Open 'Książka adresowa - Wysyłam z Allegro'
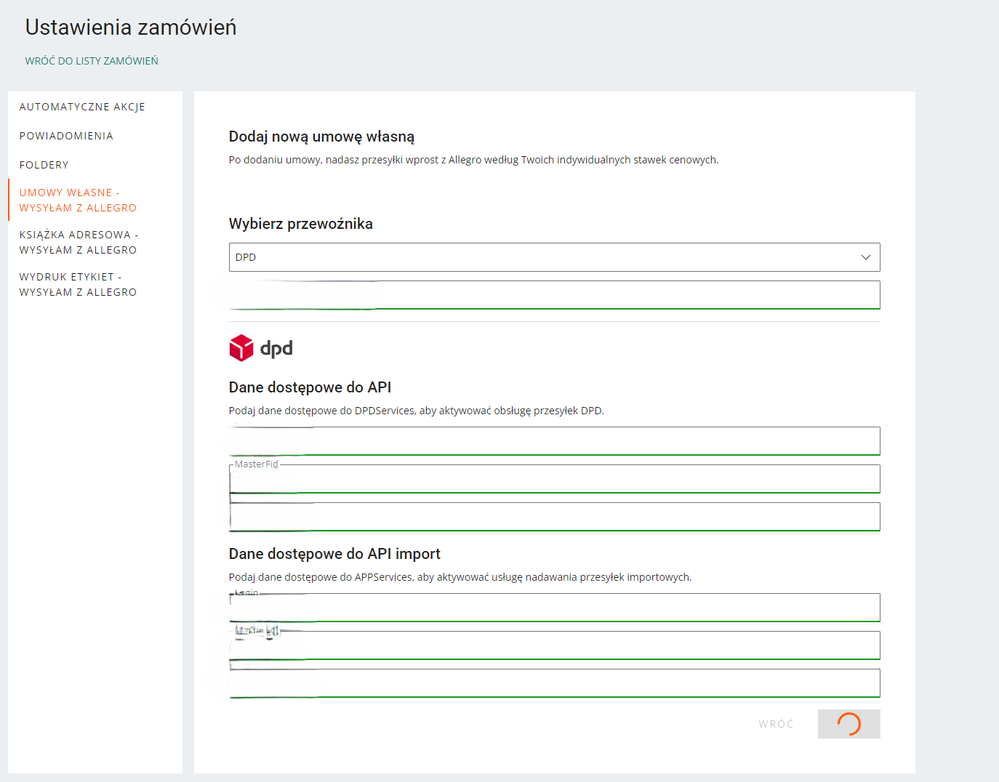 click(78, 242)
